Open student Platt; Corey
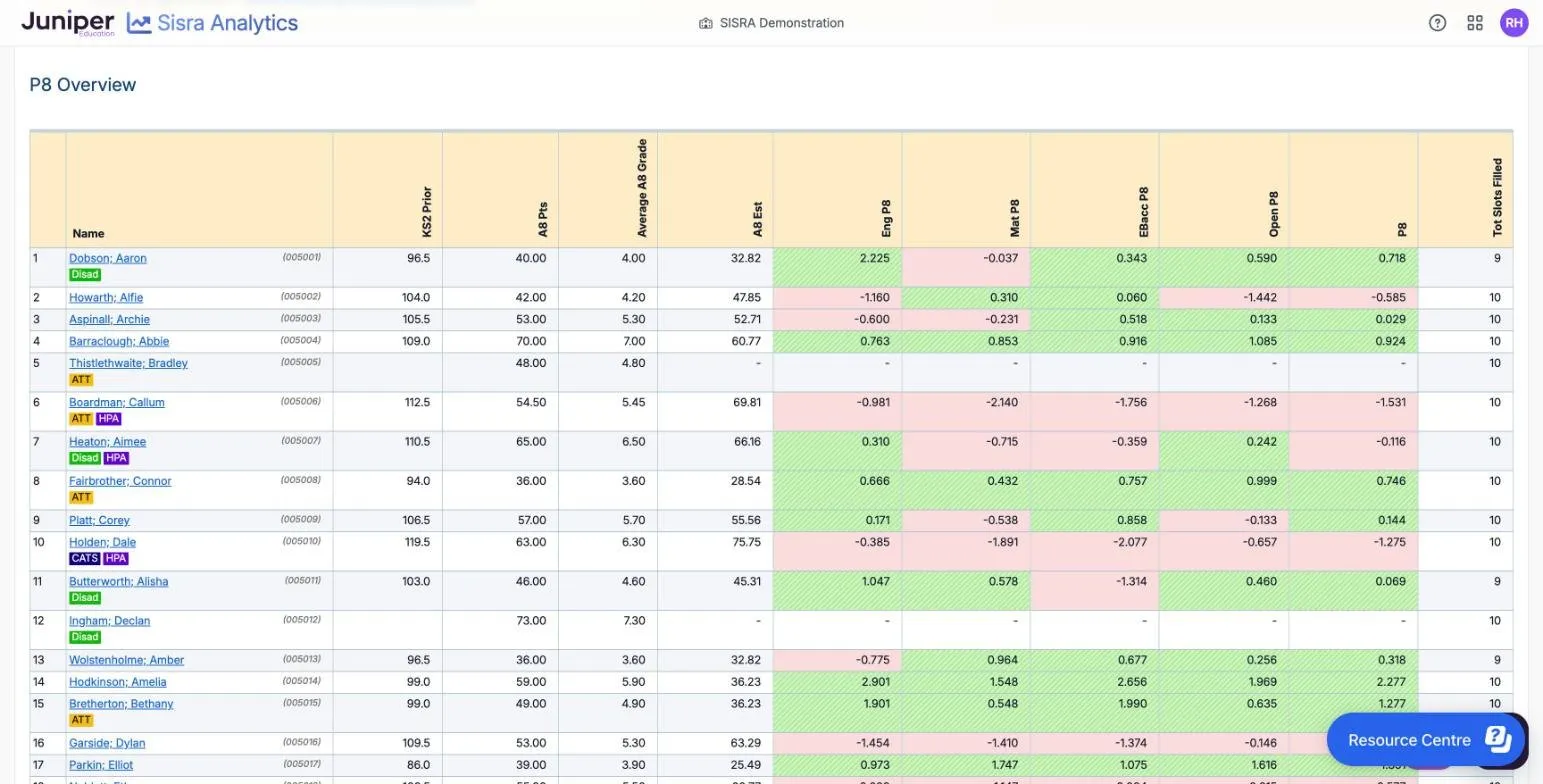Image resolution: width=1543 pixels, height=784 pixels. (x=99, y=520)
